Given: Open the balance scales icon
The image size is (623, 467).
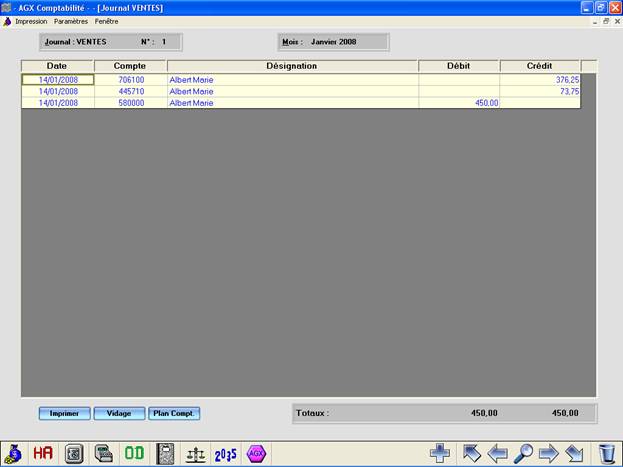Looking at the screenshot, I should (196, 453).
